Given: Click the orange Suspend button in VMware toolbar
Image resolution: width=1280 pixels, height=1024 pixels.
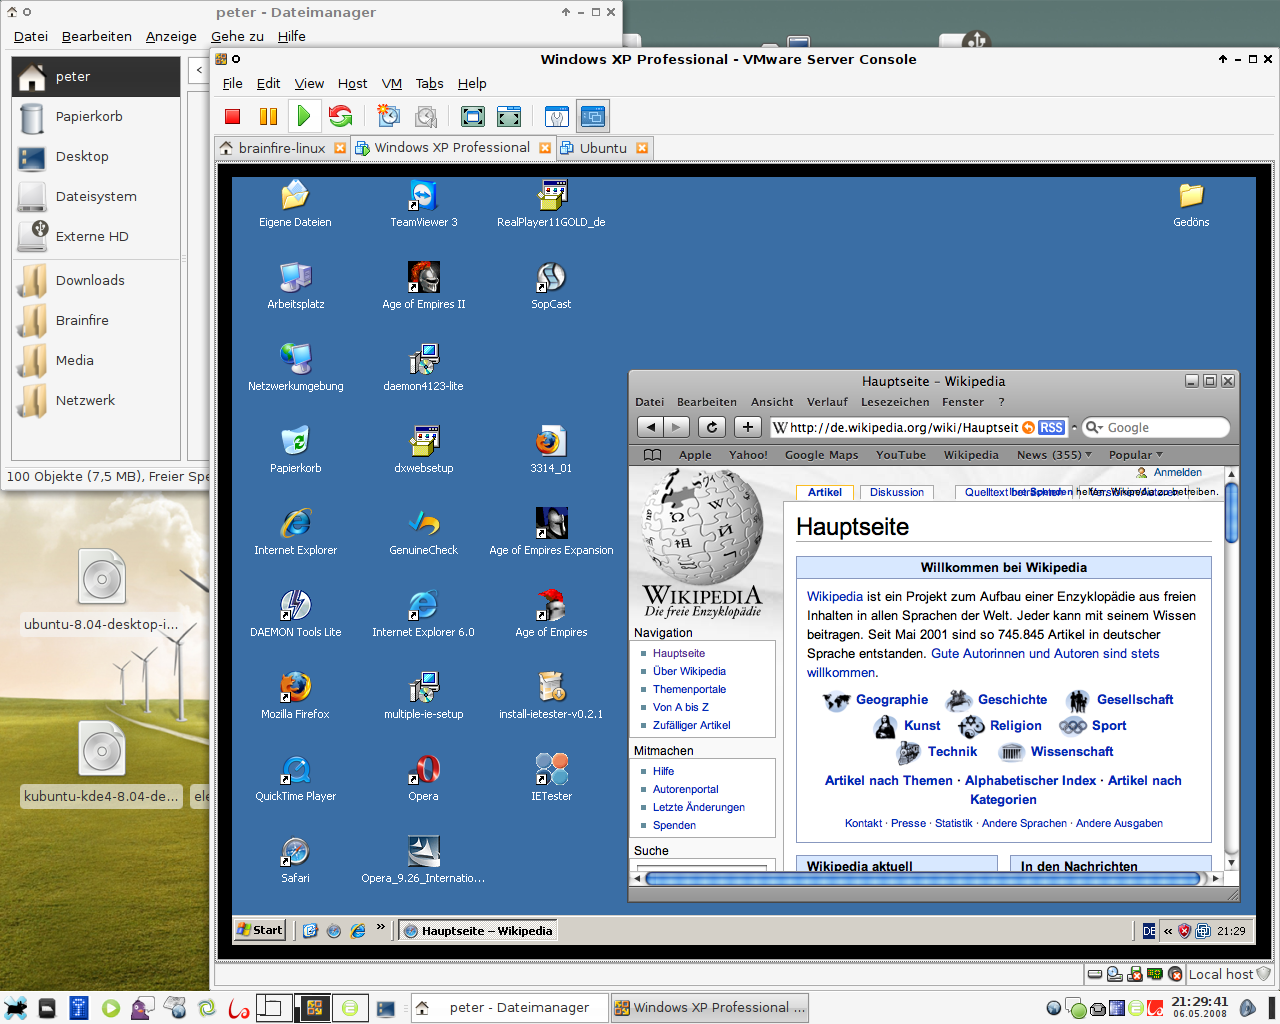Looking at the screenshot, I should (268, 116).
